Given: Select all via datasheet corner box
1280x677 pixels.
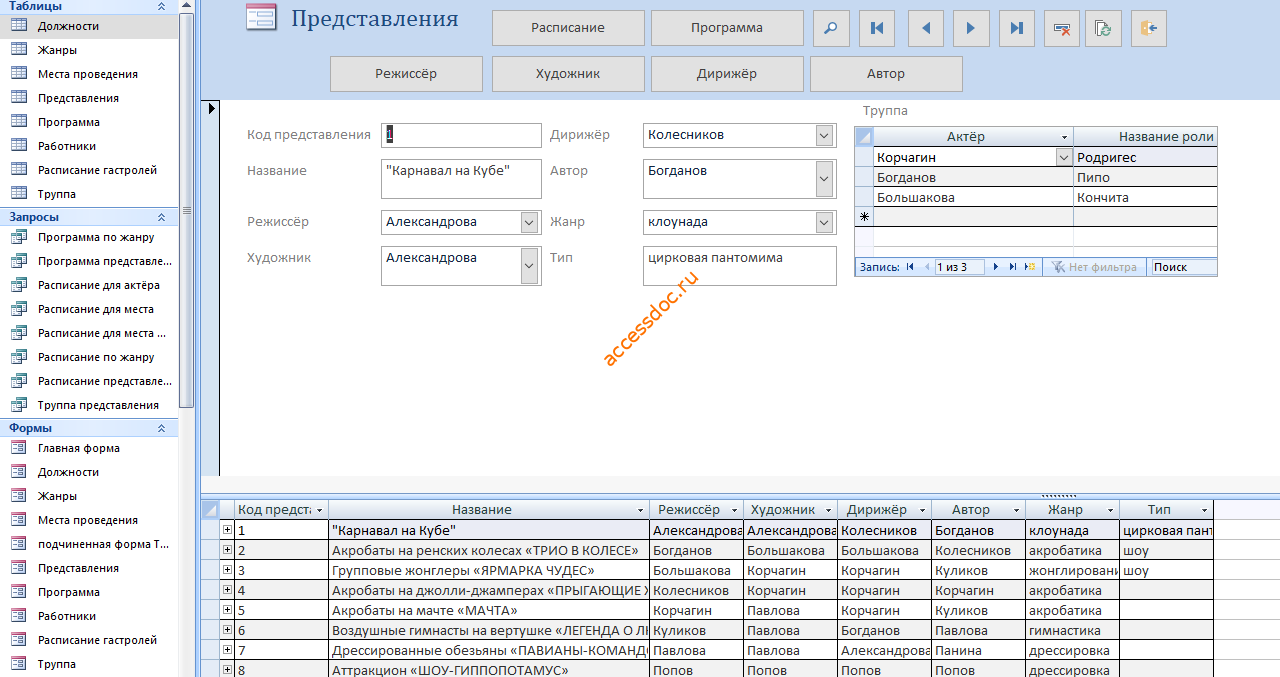Looking at the screenshot, I should pos(210,510).
